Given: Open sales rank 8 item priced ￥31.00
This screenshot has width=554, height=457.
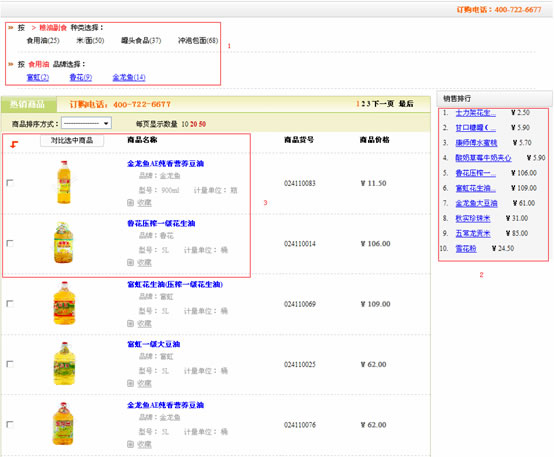Looking at the screenshot, I should pos(473,218).
